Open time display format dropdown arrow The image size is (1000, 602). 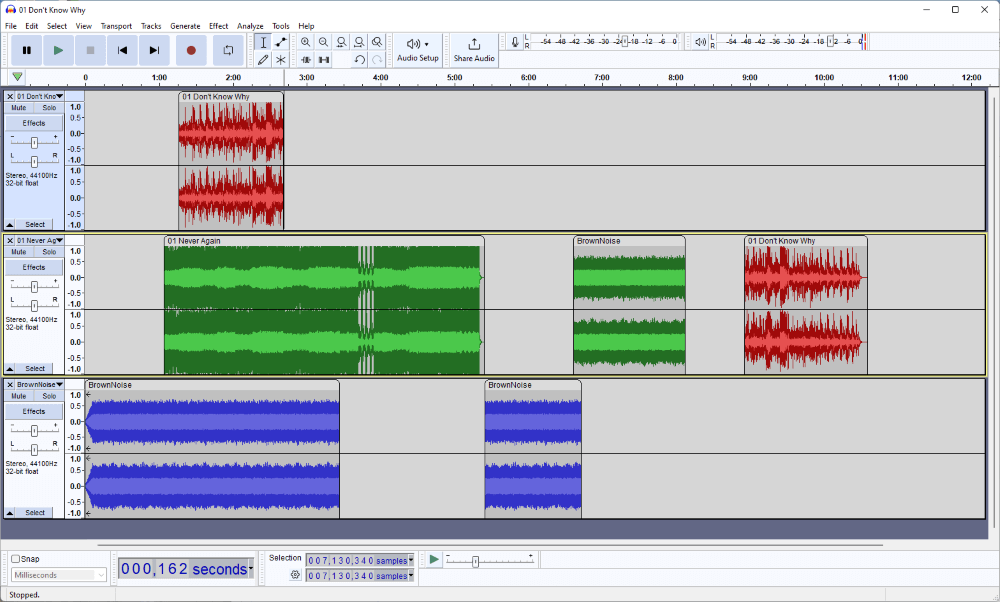251,568
